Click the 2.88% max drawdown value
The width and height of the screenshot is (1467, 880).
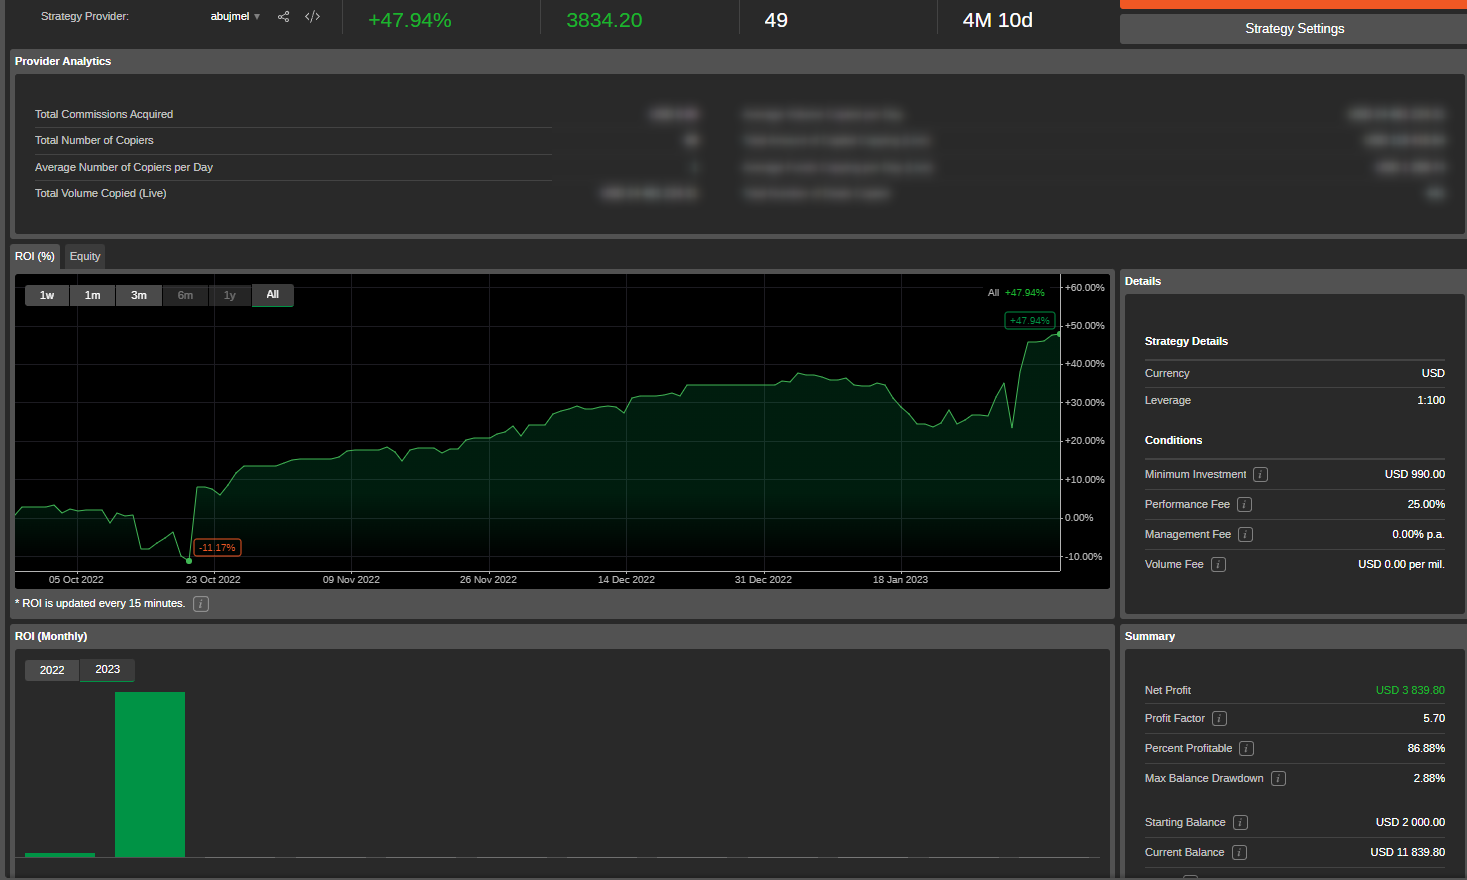1429,779
